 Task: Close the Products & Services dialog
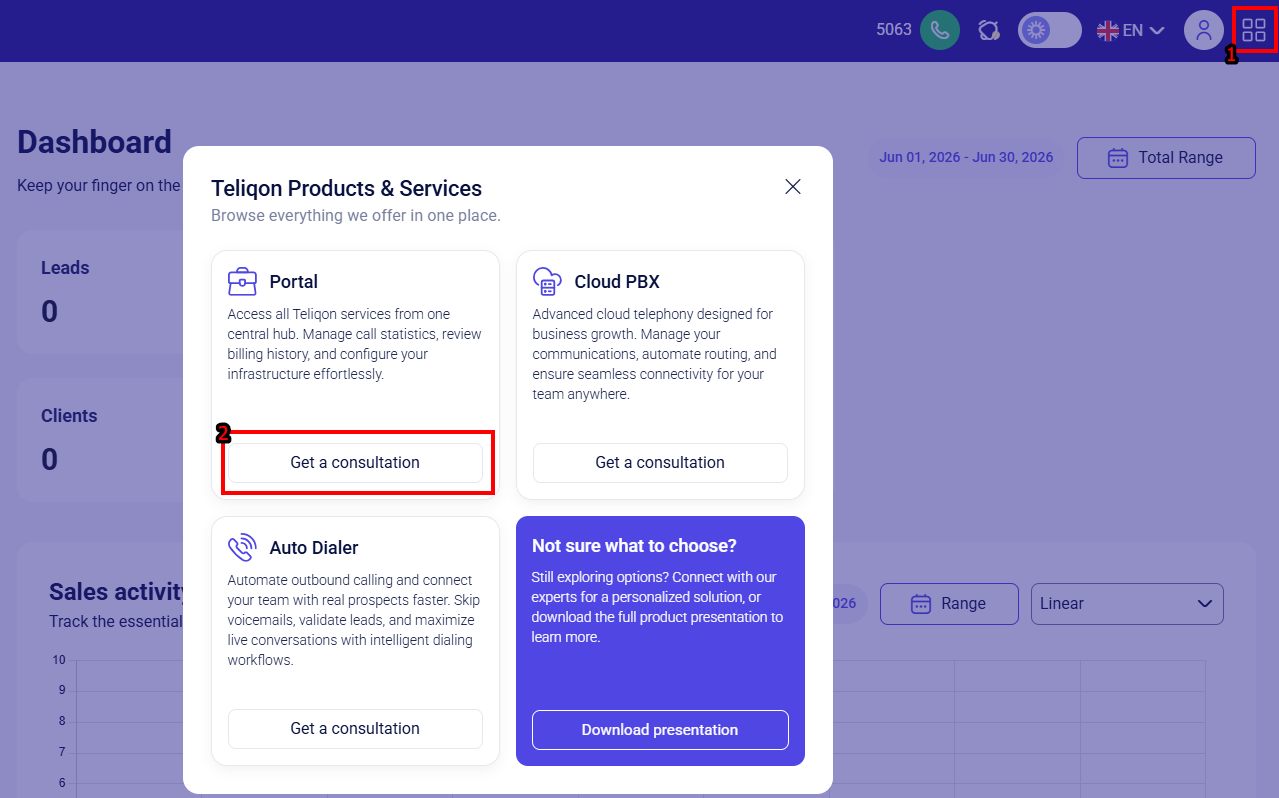pyautogui.click(x=793, y=187)
